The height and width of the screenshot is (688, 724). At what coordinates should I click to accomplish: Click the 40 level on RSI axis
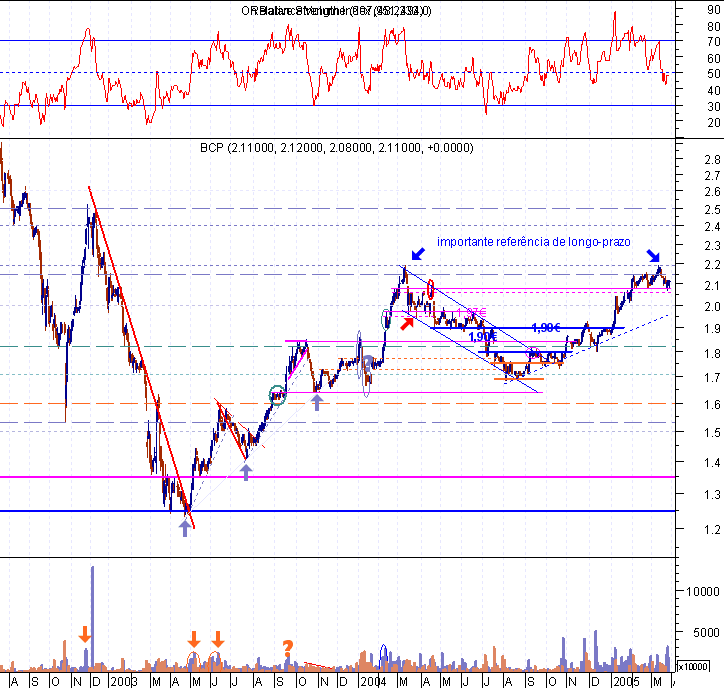coord(714,91)
